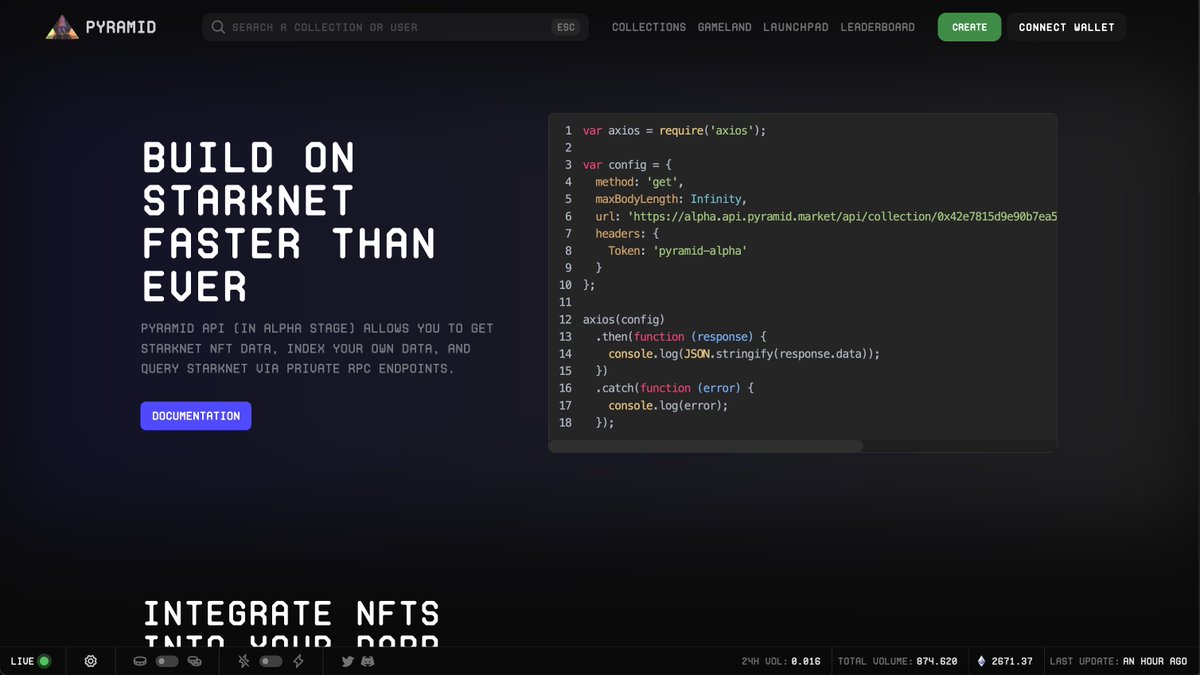Screen dimensions: 1200x675
Task: Click code line number 18
Action: (565, 422)
